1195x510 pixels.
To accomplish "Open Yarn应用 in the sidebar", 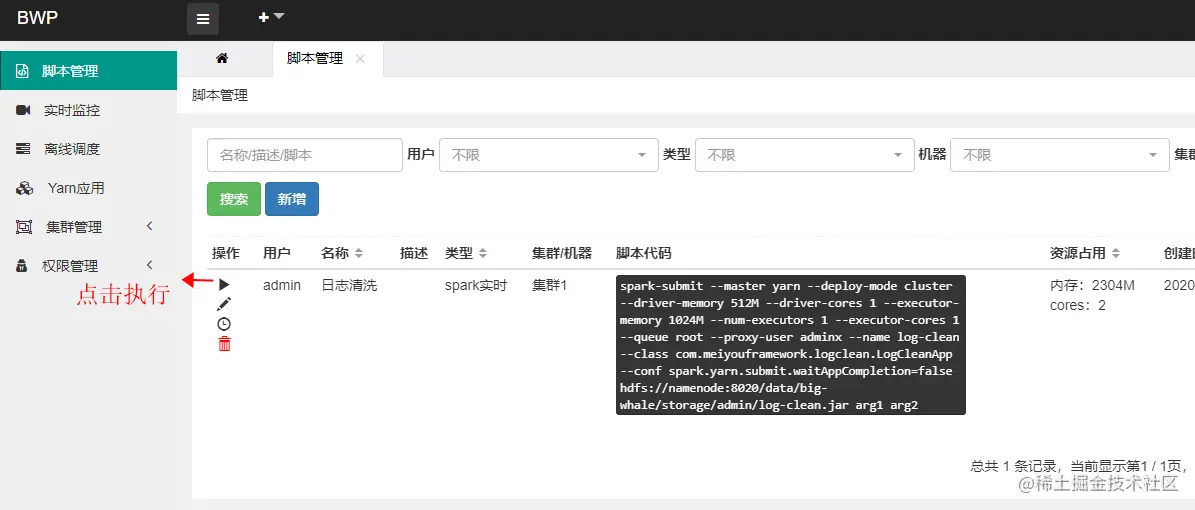I will pyautogui.click(x=88, y=188).
